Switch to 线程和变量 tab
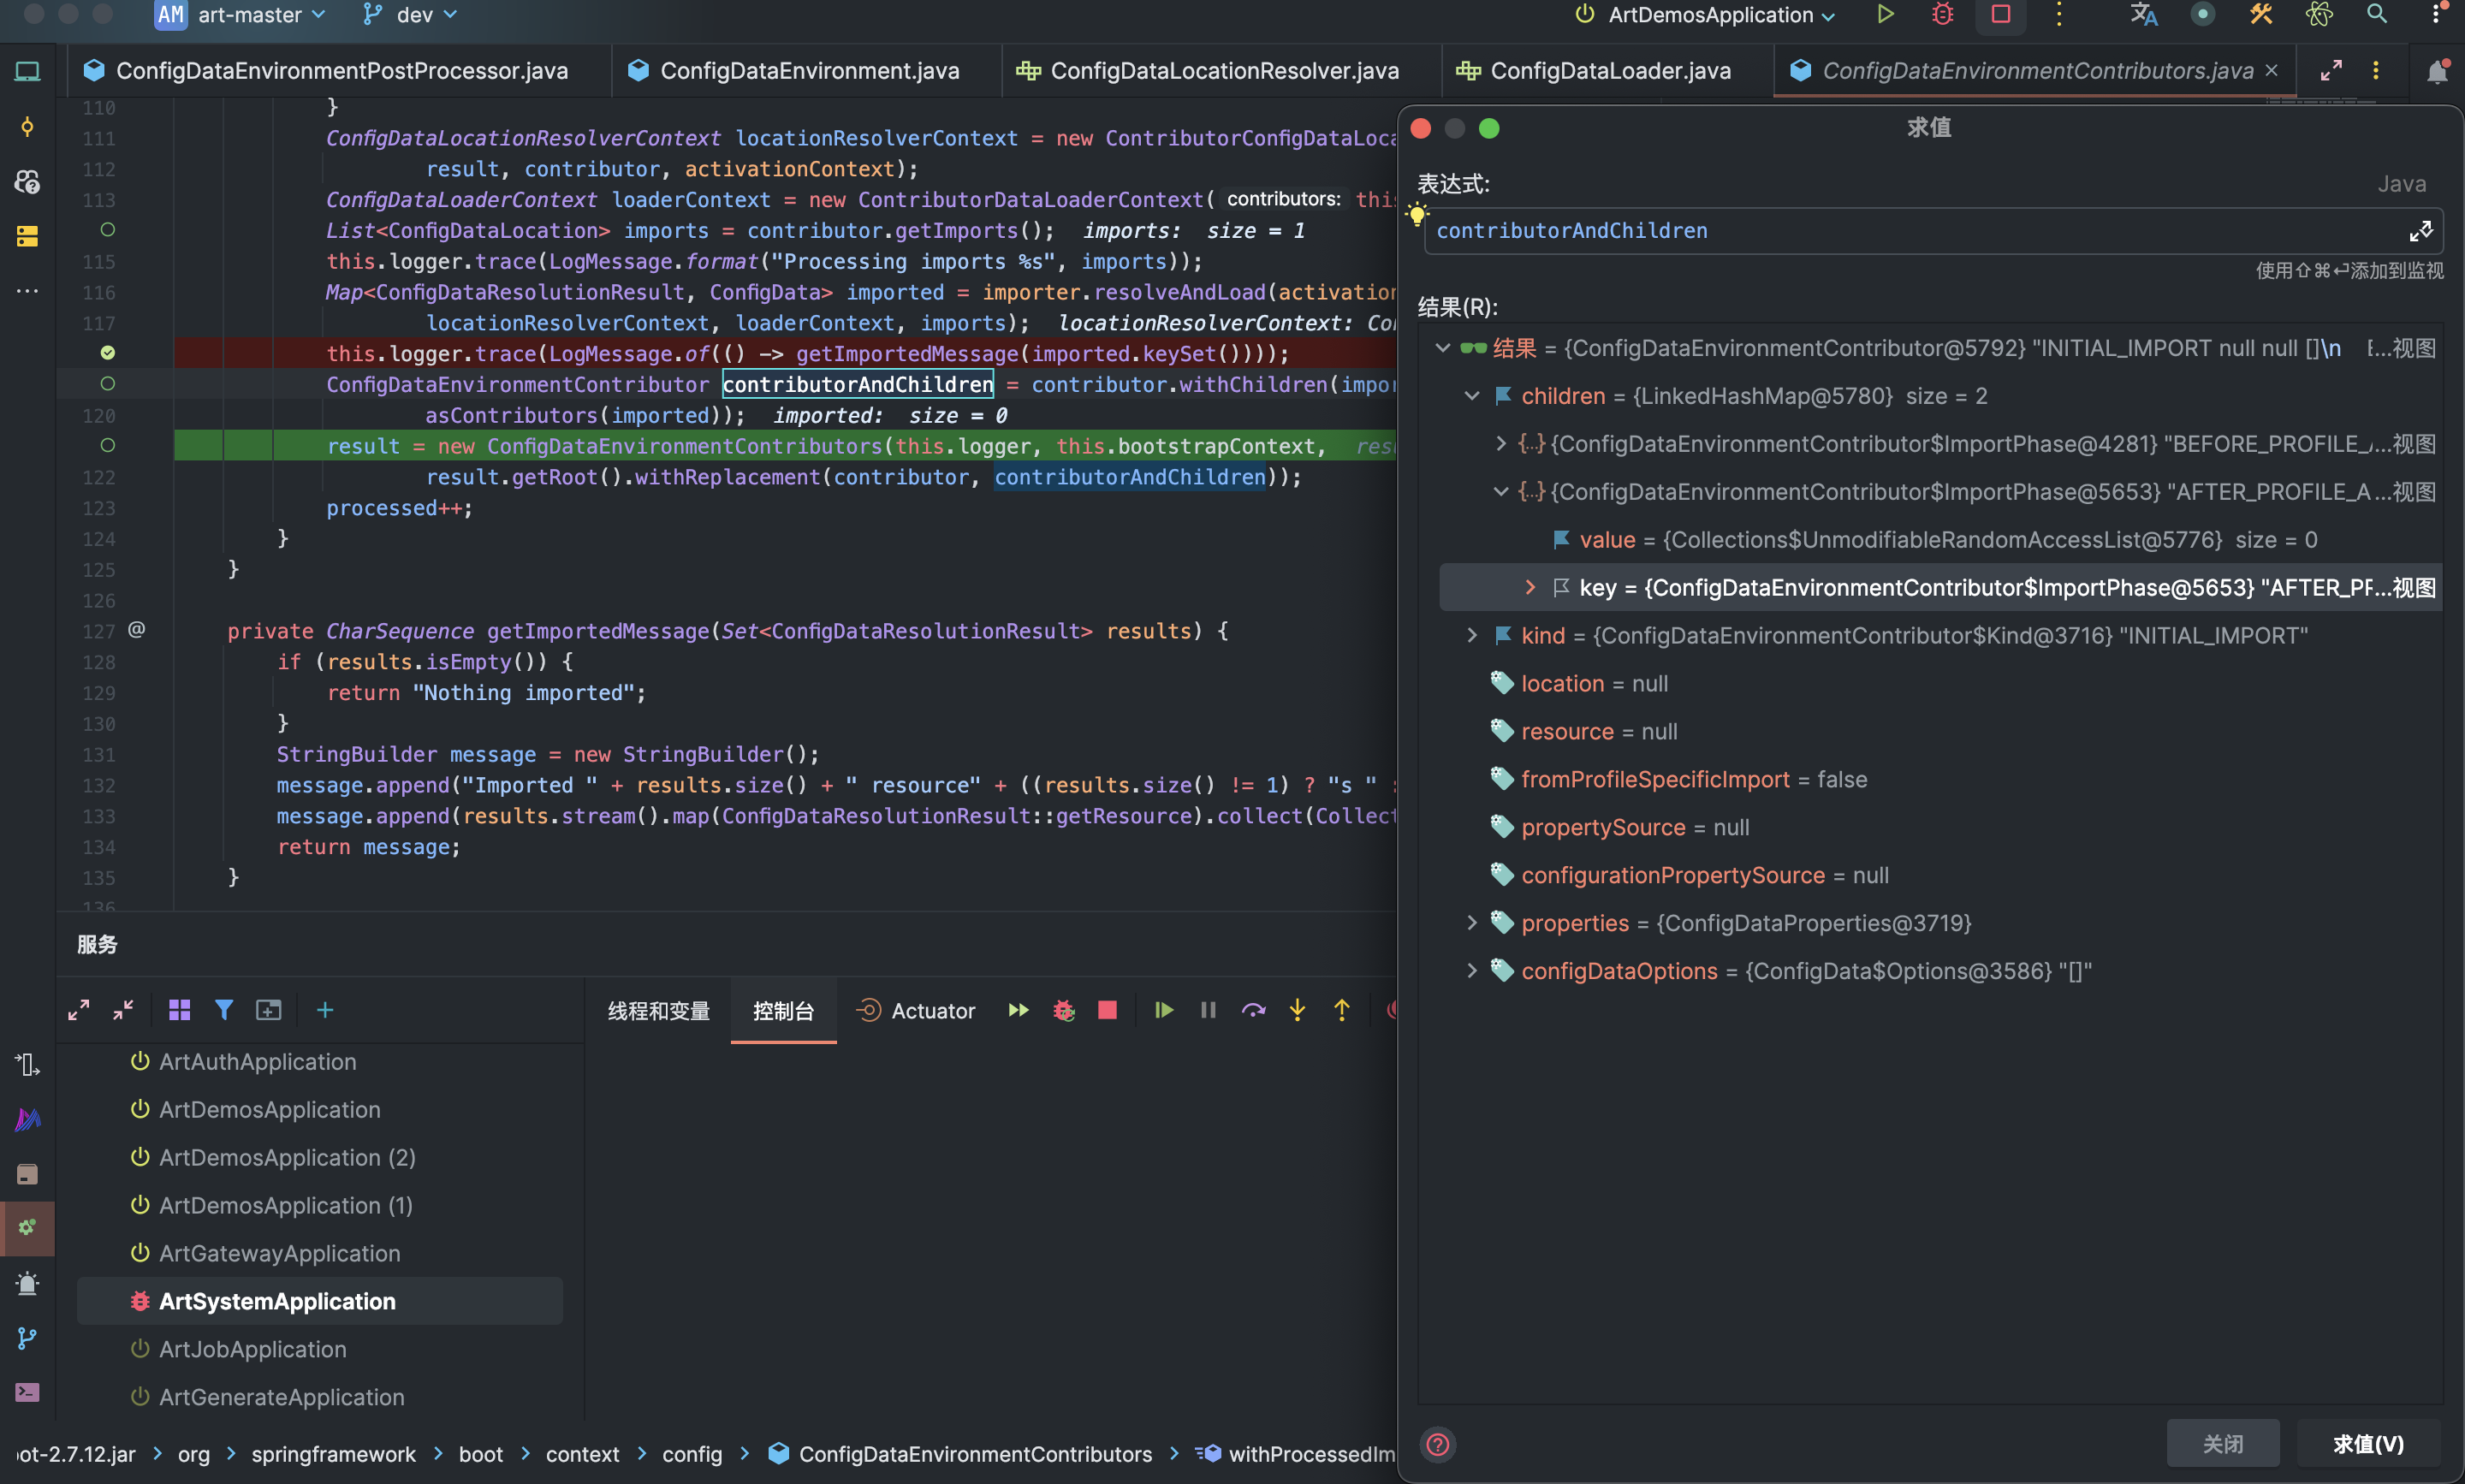Image resolution: width=2465 pixels, height=1484 pixels. point(658,1011)
